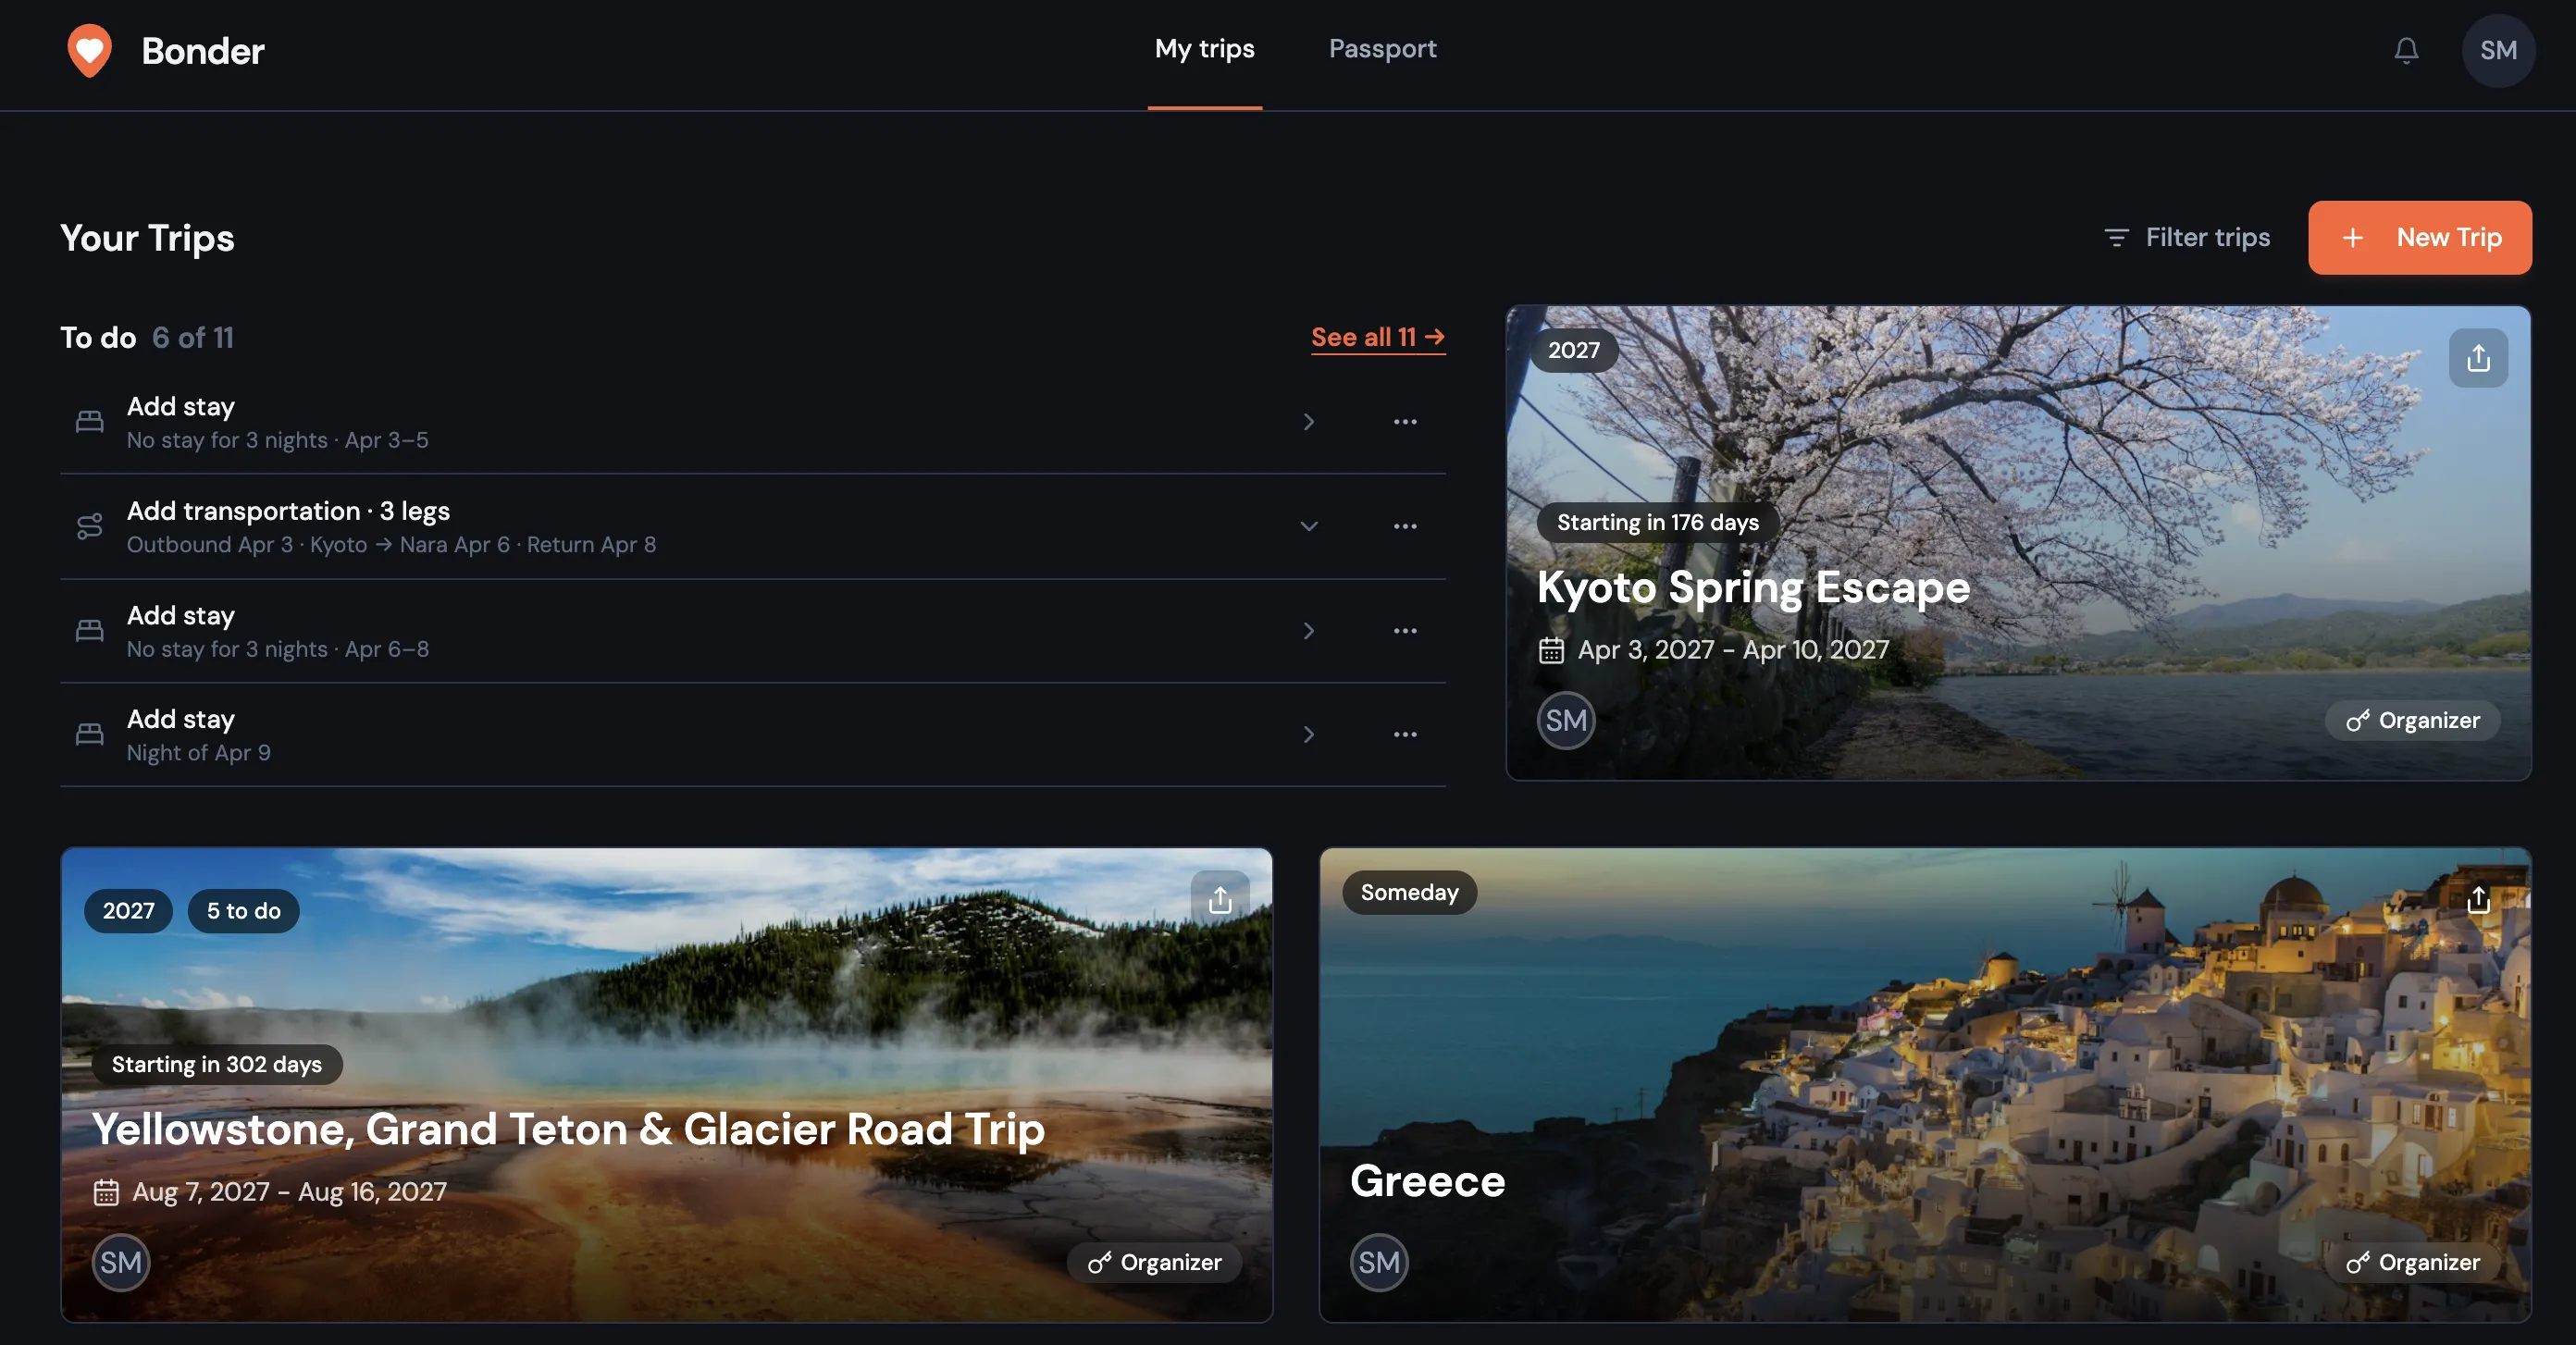The image size is (2576, 1345).
Task: Click the Bonder heart logo icon
Action: tap(89, 50)
